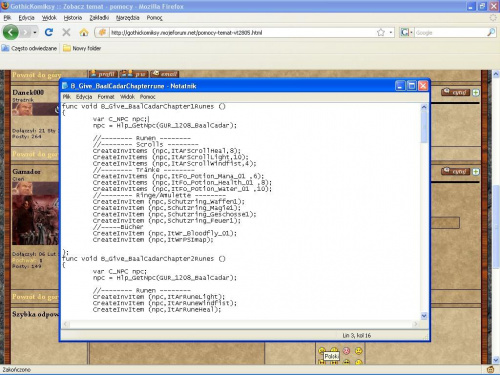Viewport: 500px width, 375px height.
Task: Click text 'func void B_Give_BaalCadarChapter2Runes ()'
Action: pos(144,259)
